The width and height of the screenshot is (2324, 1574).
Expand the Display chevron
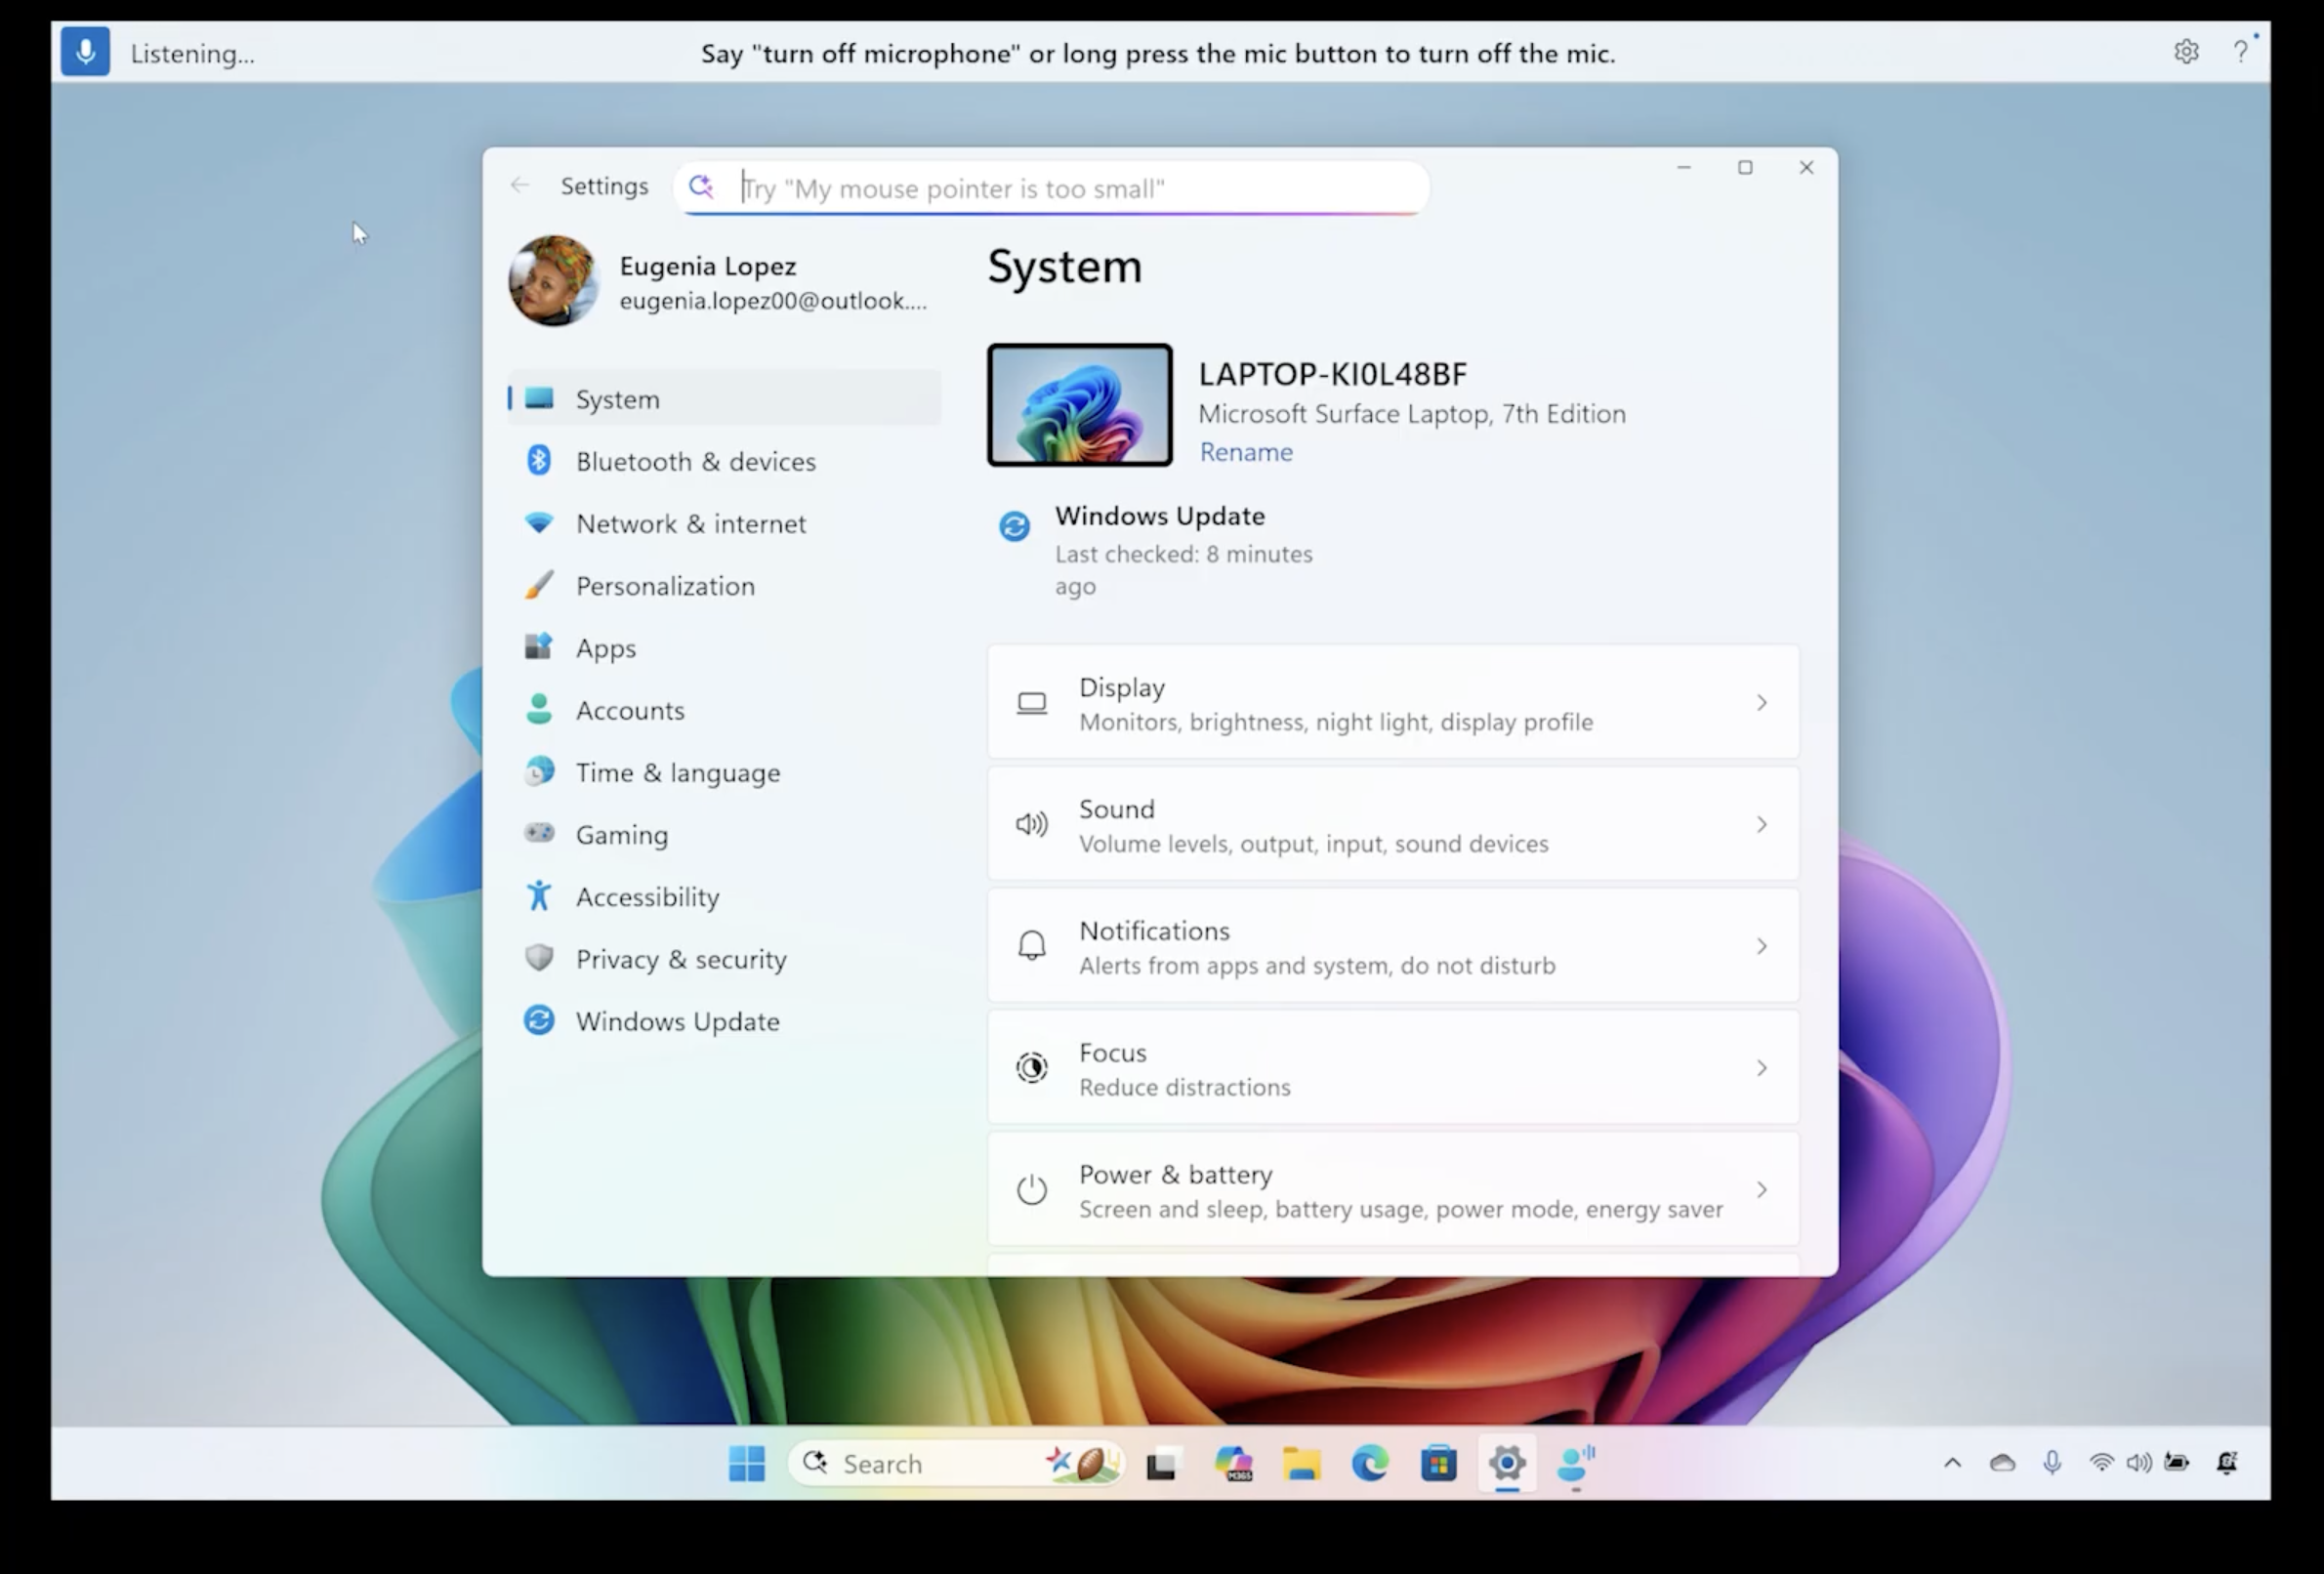pyautogui.click(x=1762, y=703)
